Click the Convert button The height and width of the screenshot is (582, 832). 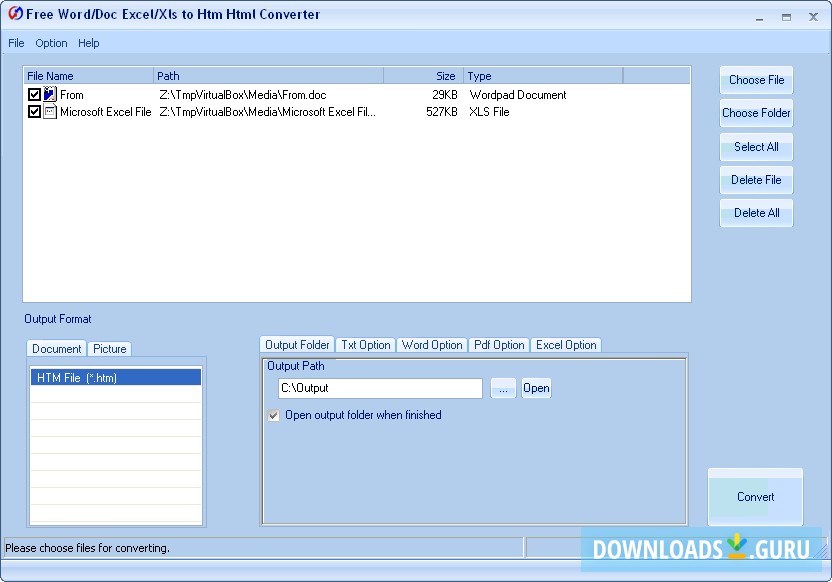coord(755,497)
